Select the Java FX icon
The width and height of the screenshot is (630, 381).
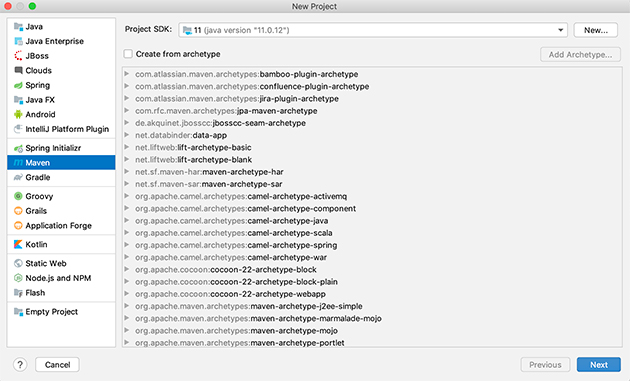pos(18,100)
